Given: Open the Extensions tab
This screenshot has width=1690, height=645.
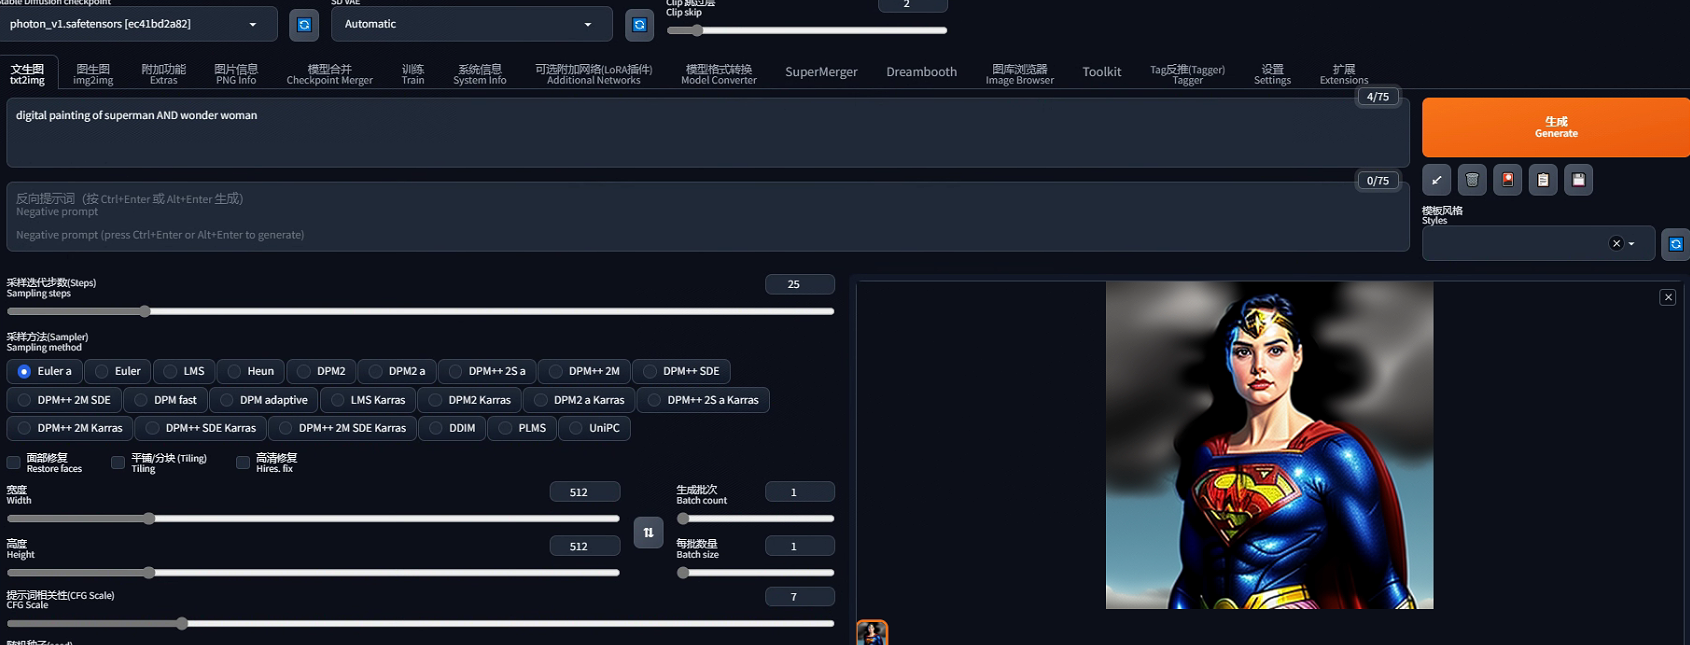Looking at the screenshot, I should click(x=1344, y=74).
